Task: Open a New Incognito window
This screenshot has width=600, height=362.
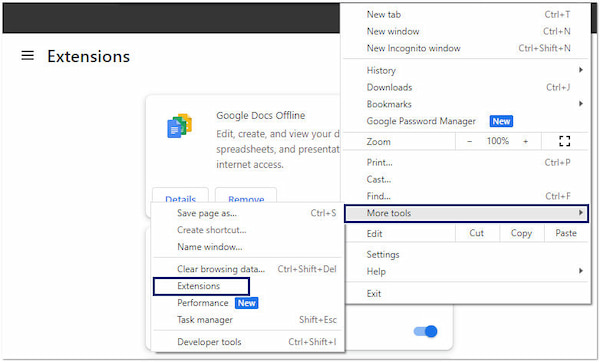Action: click(466, 48)
